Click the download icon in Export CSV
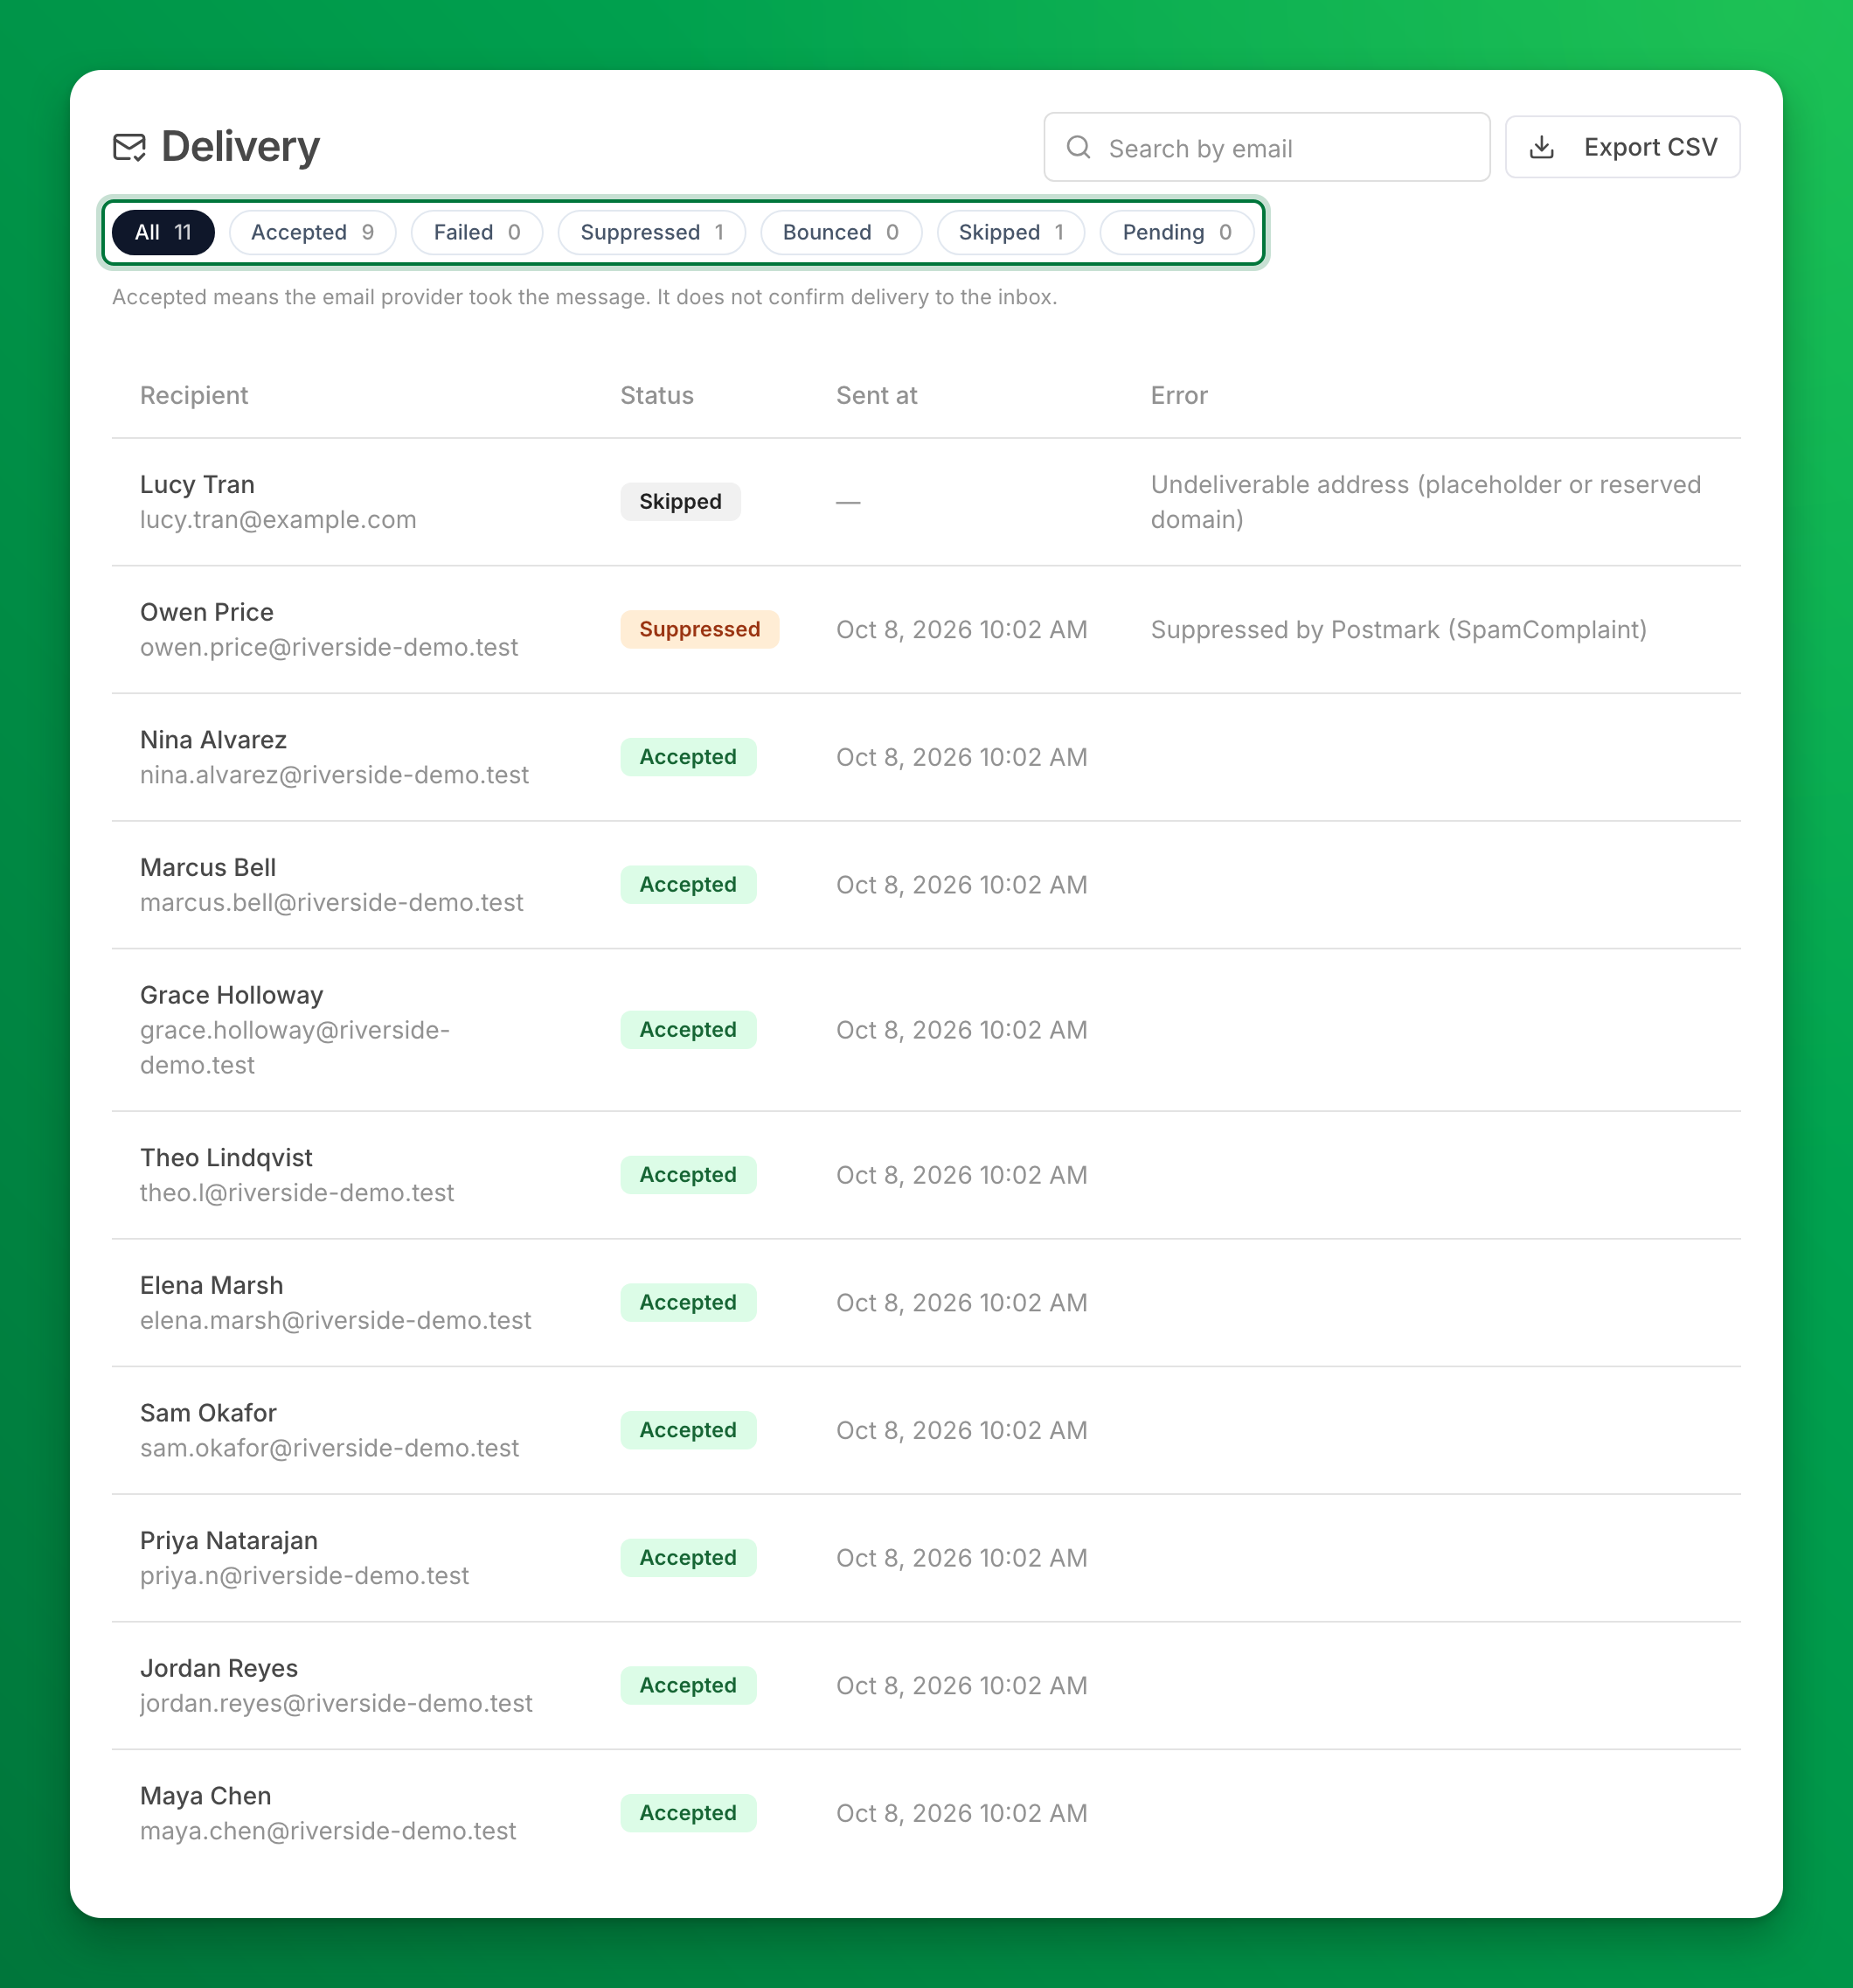This screenshot has width=1853, height=1988. point(1542,148)
